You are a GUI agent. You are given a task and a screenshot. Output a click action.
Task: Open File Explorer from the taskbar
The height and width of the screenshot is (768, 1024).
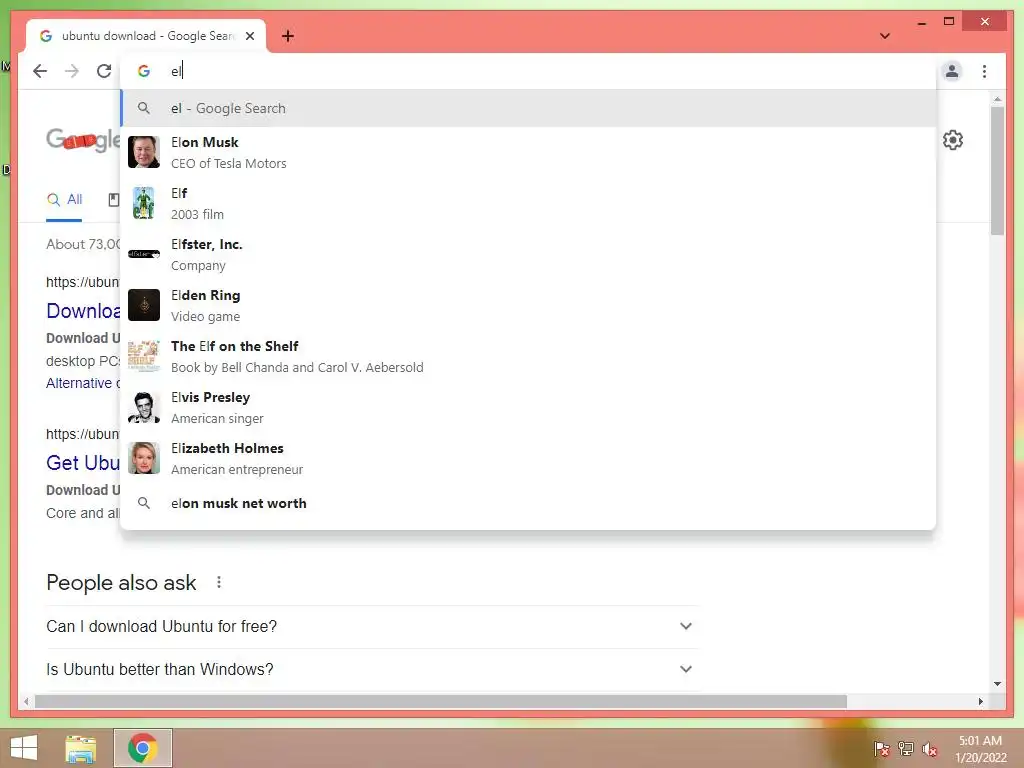[80, 748]
